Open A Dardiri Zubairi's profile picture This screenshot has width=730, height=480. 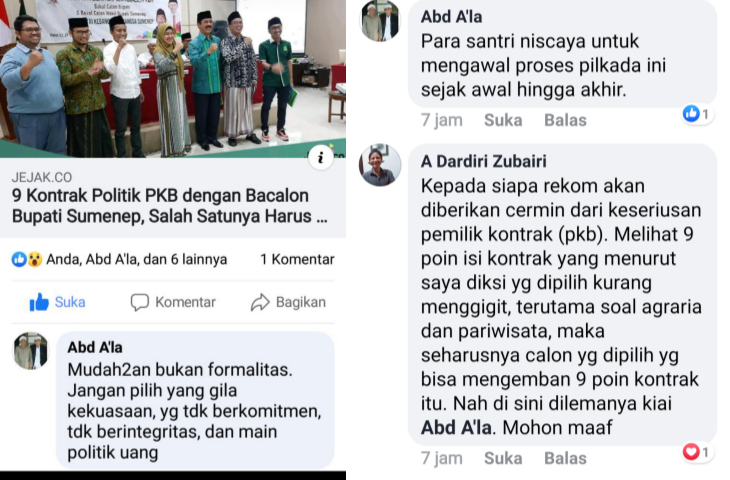click(380, 165)
